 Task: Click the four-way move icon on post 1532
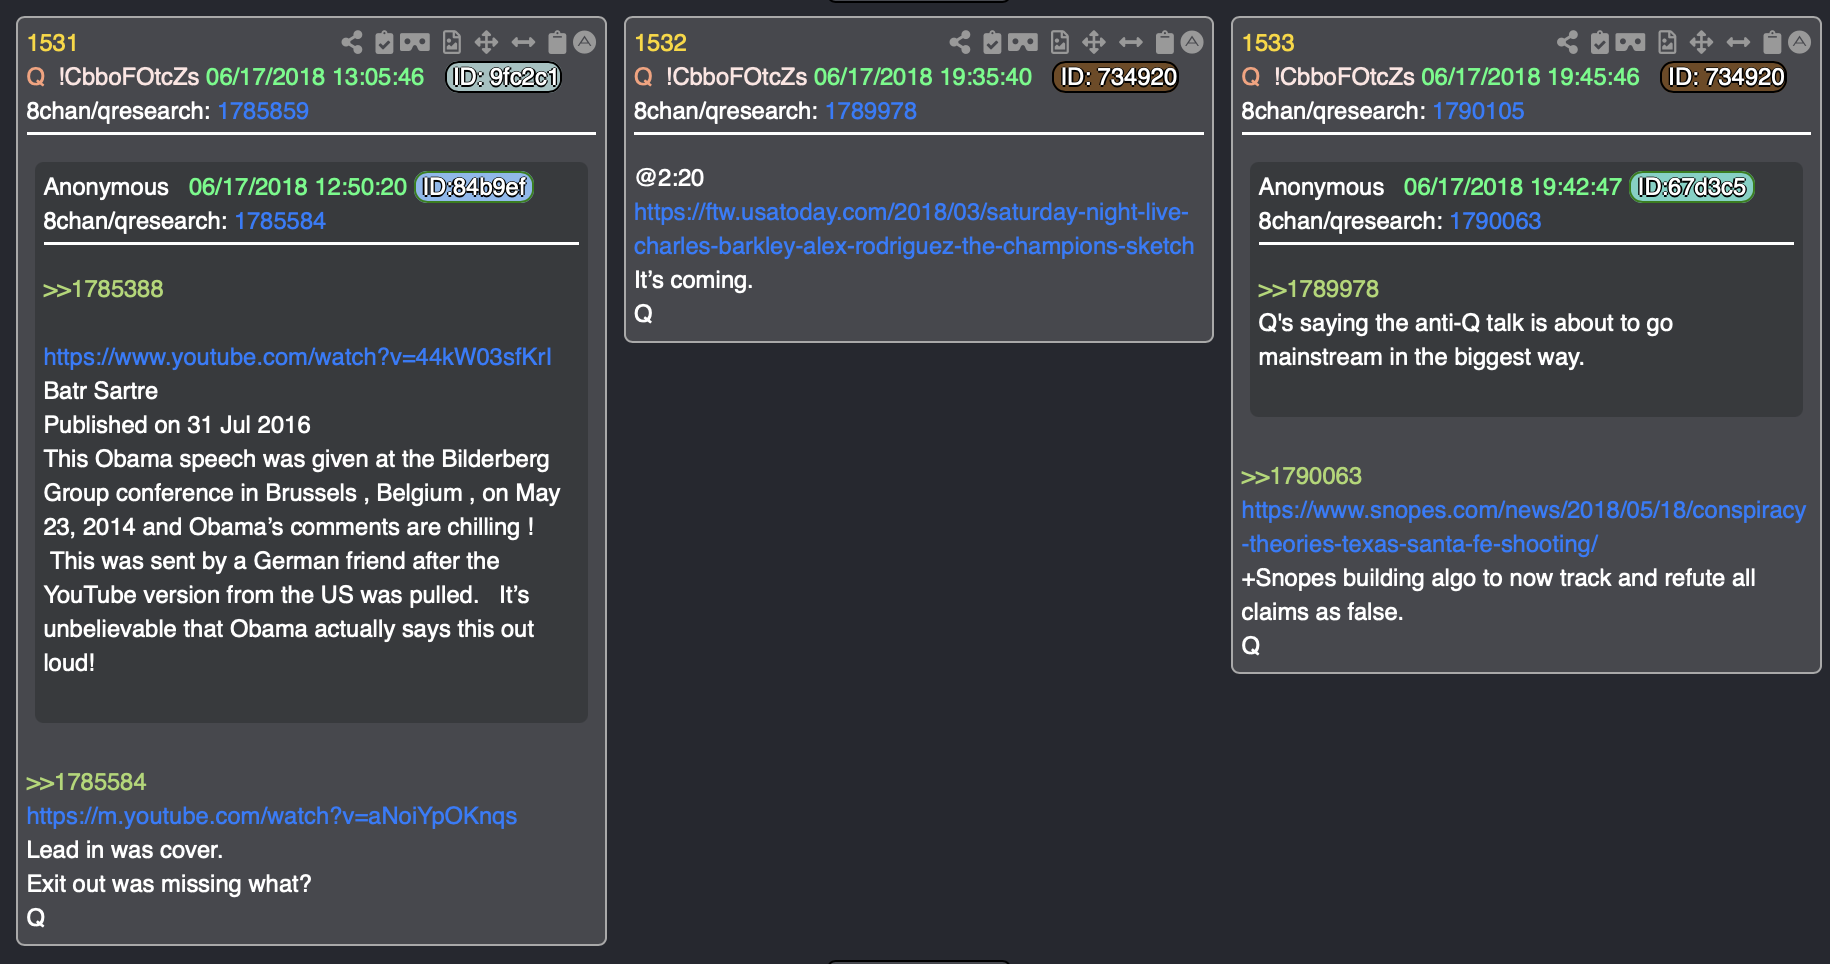(1094, 42)
